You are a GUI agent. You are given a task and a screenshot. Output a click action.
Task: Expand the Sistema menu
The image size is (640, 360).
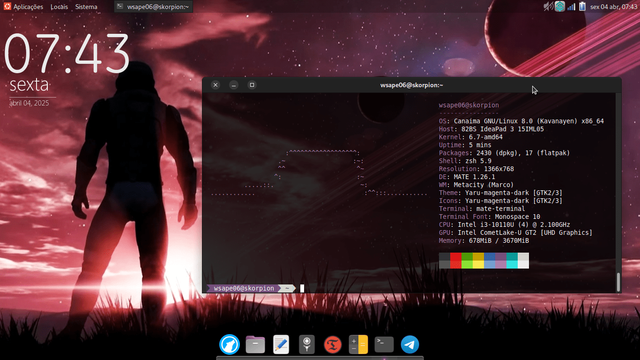pos(86,7)
